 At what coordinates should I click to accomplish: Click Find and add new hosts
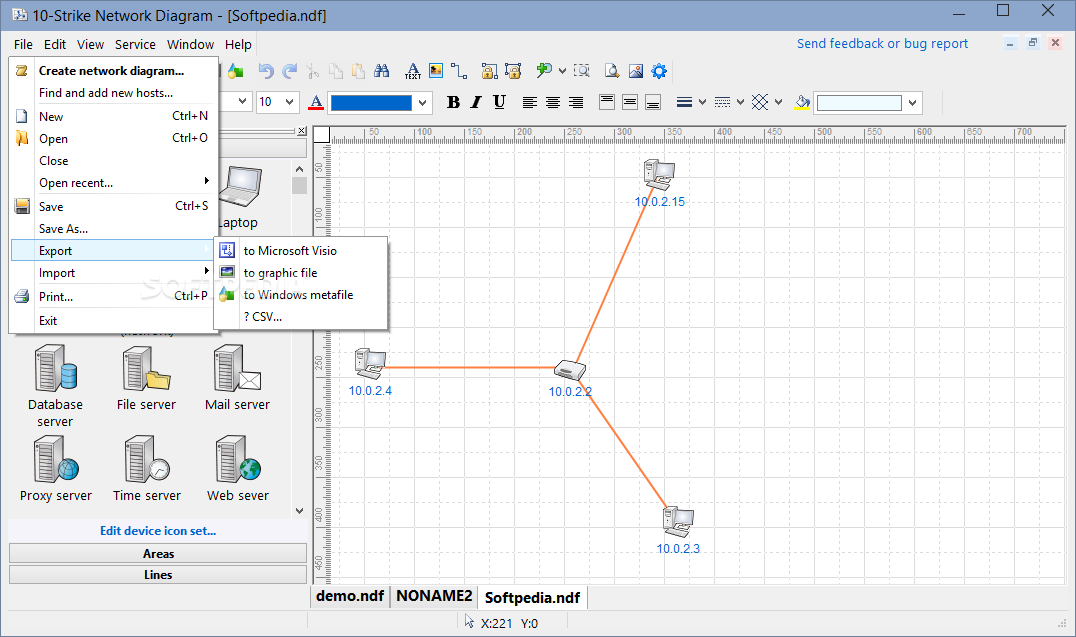coord(114,93)
